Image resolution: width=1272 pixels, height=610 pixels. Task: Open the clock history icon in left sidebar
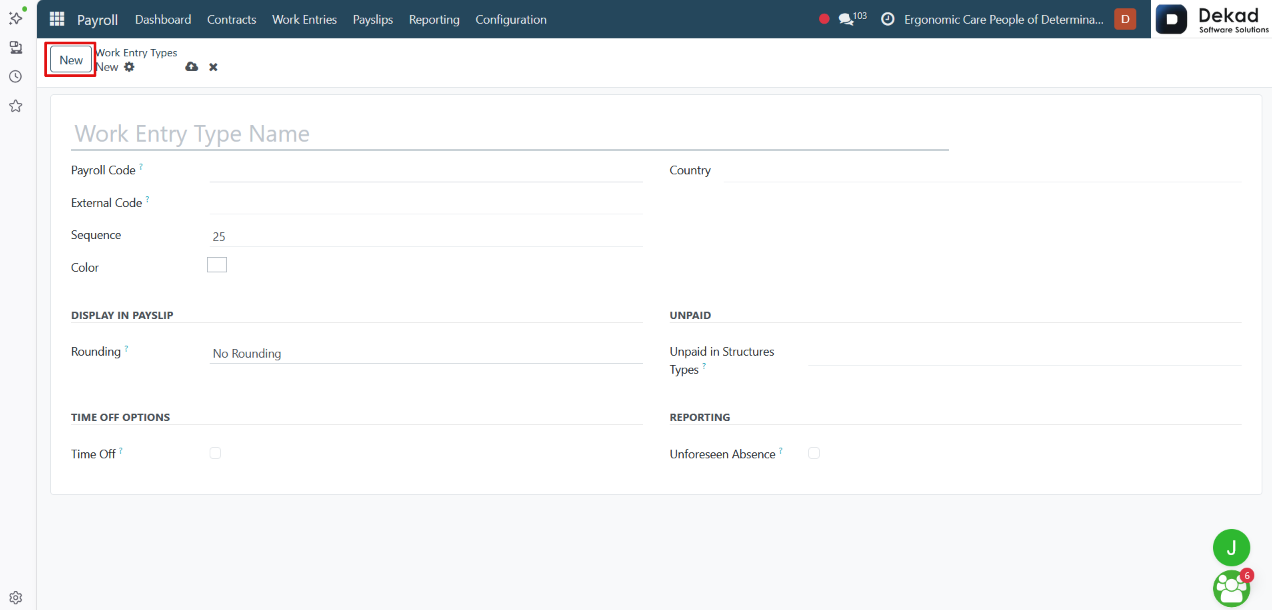pyautogui.click(x=16, y=76)
